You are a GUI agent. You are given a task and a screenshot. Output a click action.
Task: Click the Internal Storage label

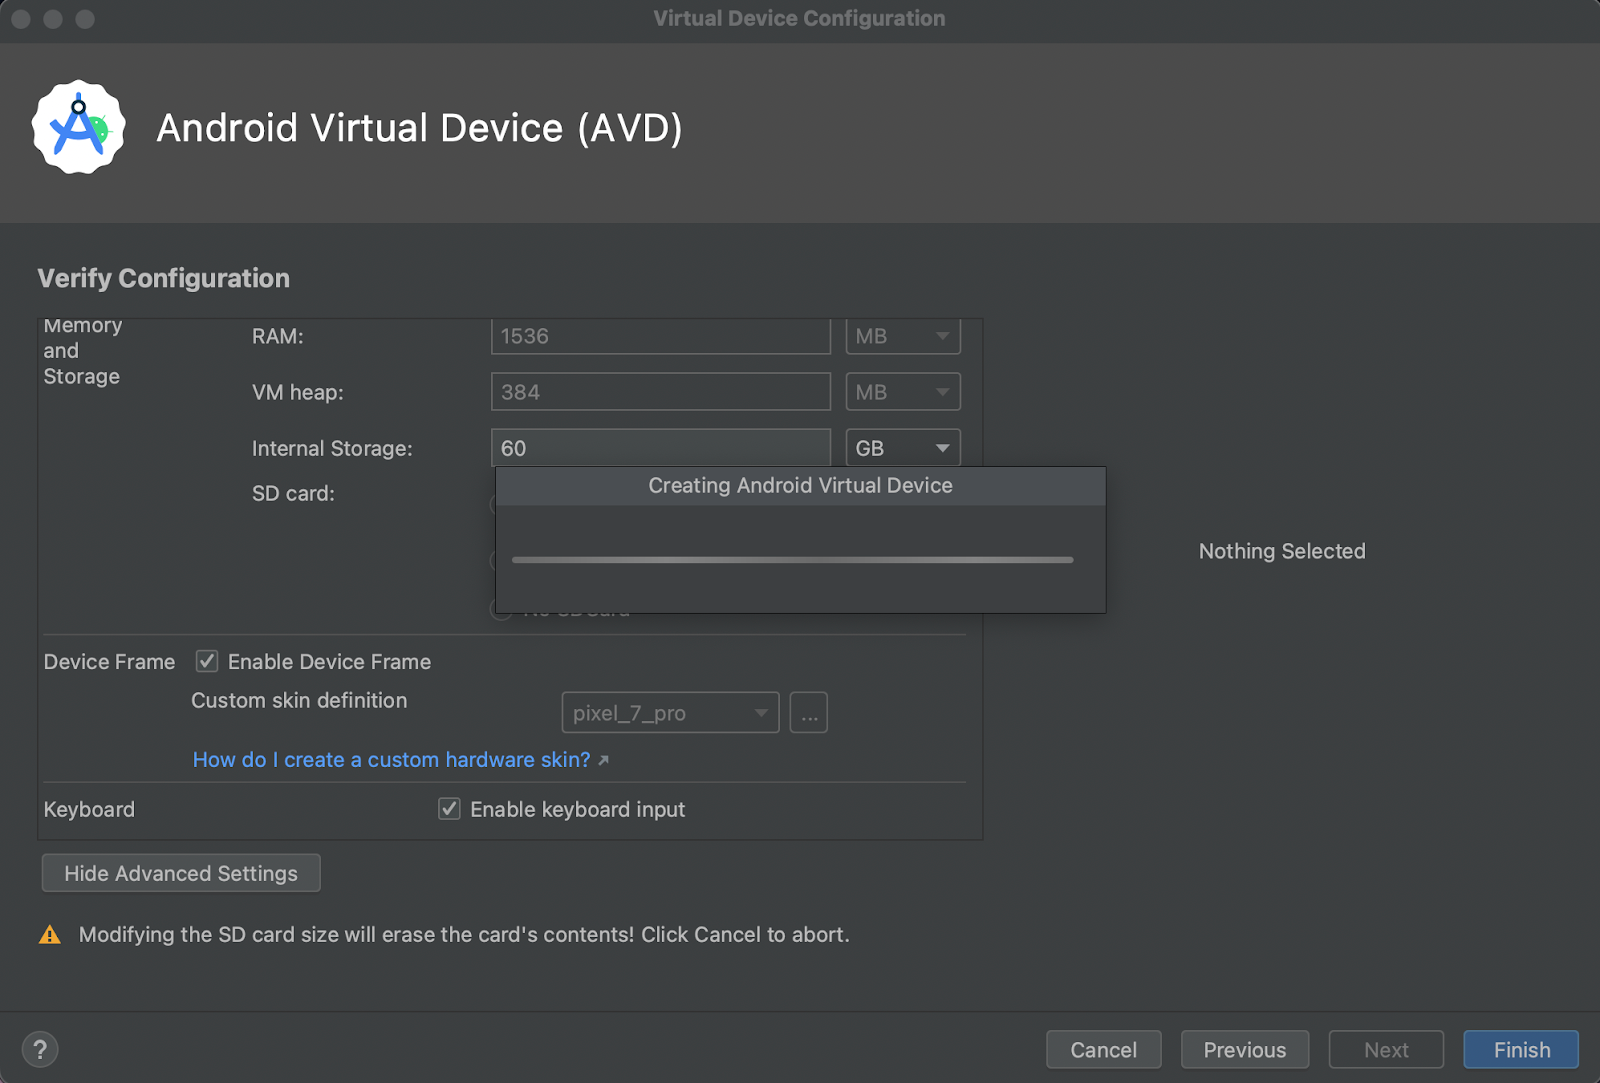tap(332, 448)
